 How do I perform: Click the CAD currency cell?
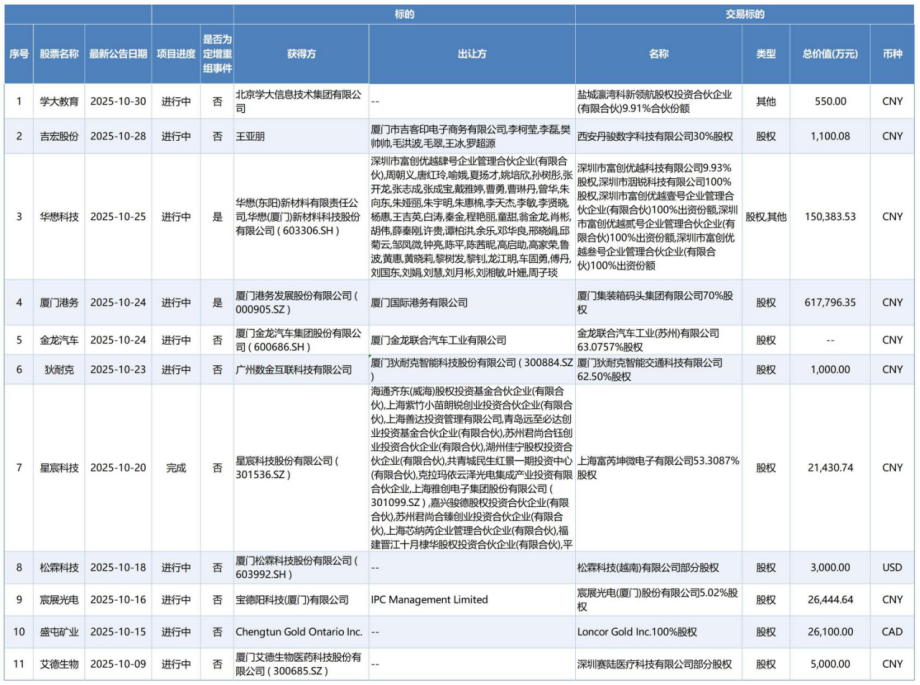[x=892, y=632]
